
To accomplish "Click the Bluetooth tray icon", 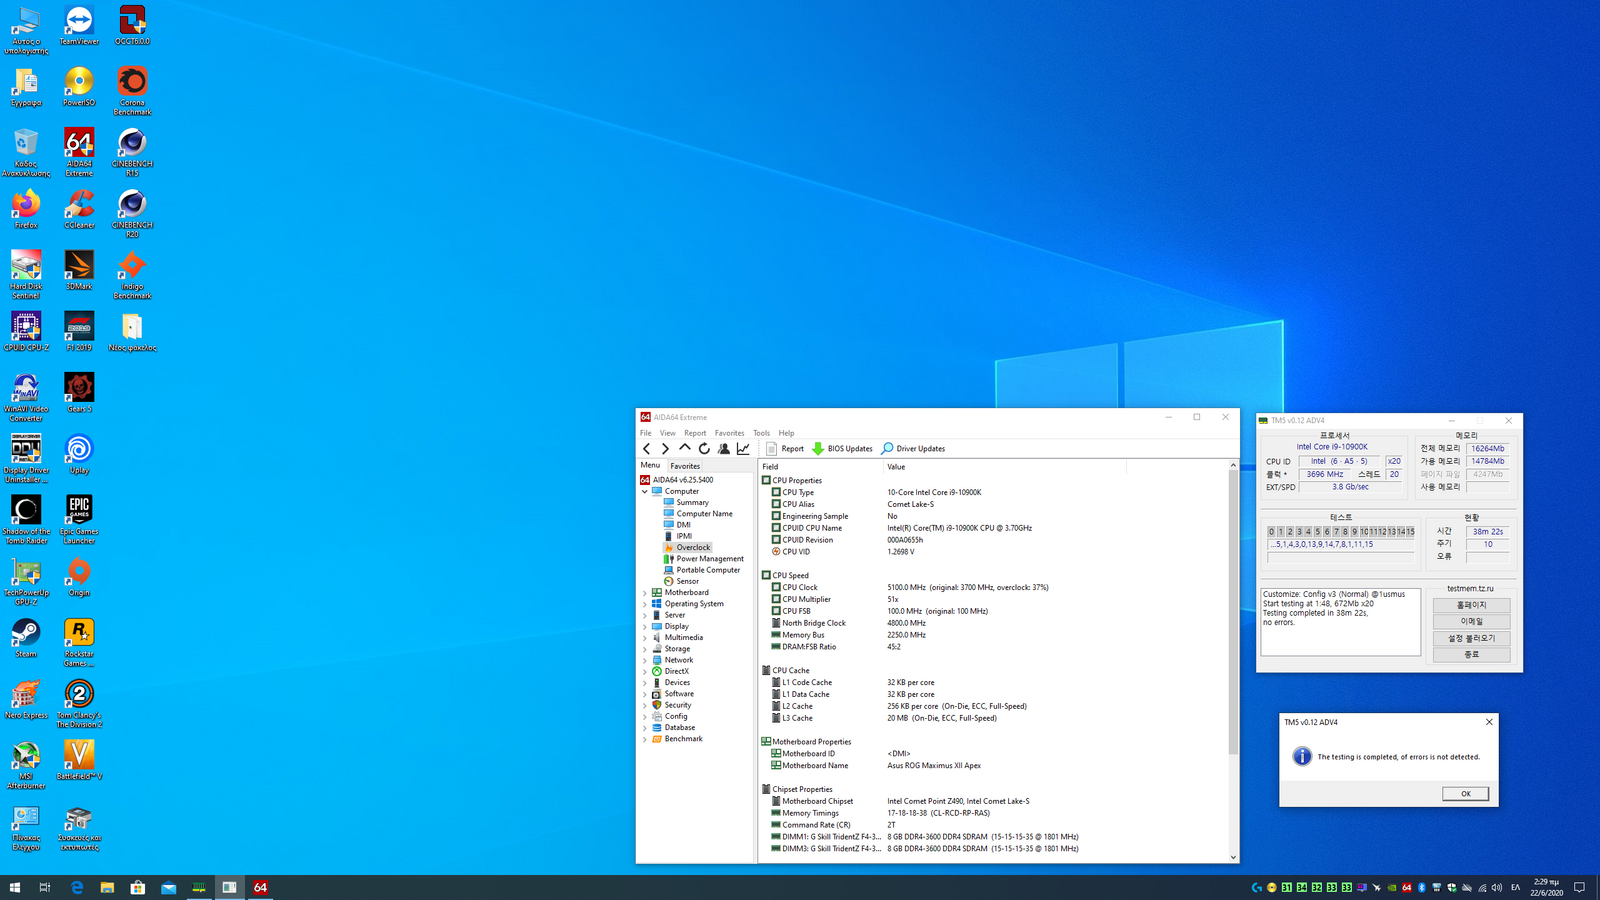I will (1421, 887).
